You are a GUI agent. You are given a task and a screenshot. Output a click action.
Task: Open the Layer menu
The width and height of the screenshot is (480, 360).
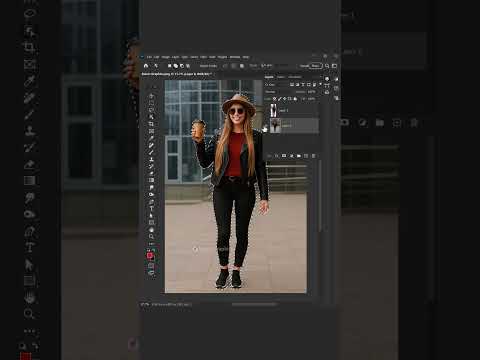(x=175, y=57)
